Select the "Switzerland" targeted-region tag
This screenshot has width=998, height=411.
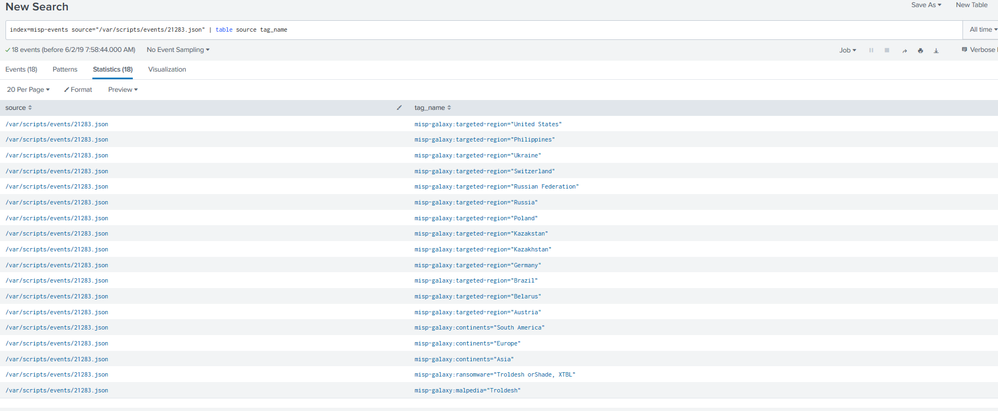tap(484, 171)
